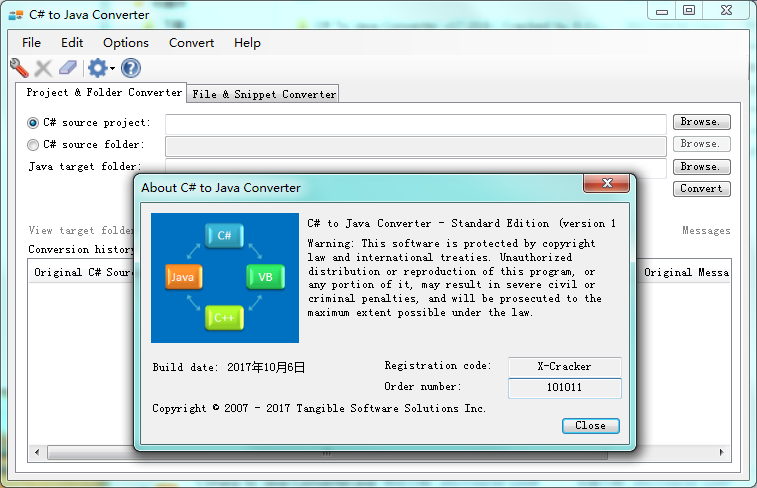Expand the gear icon dropdown arrow

(x=112, y=69)
